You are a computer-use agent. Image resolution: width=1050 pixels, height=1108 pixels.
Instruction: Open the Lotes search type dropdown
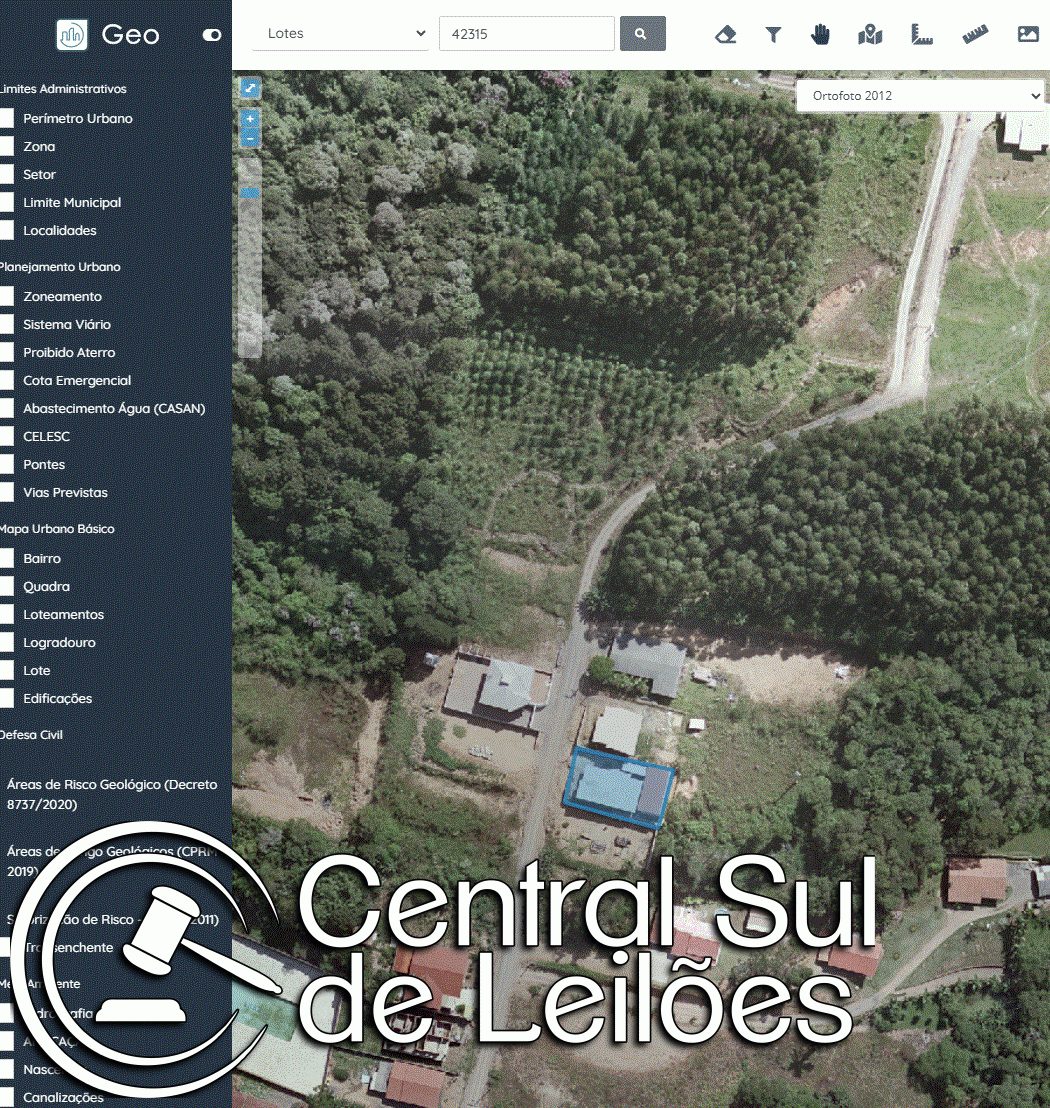(x=341, y=33)
